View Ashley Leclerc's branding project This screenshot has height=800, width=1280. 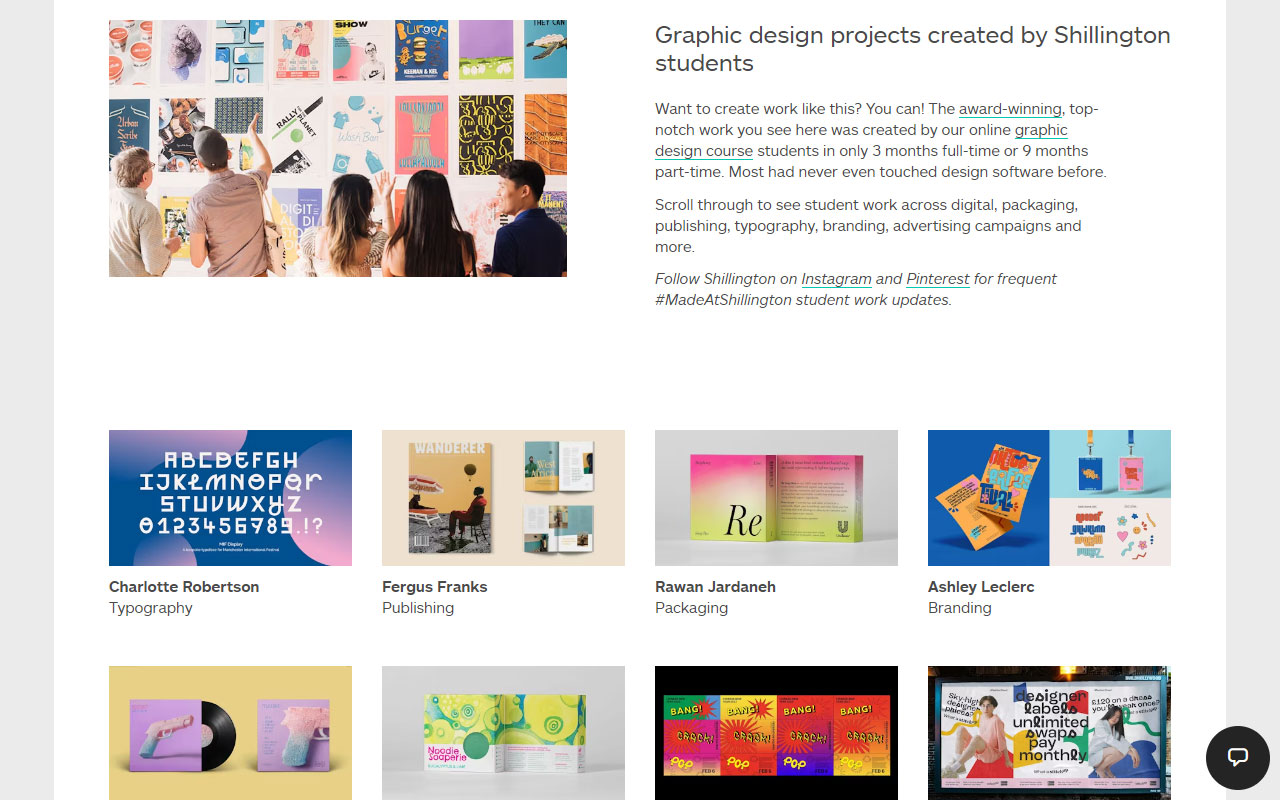(1049, 497)
